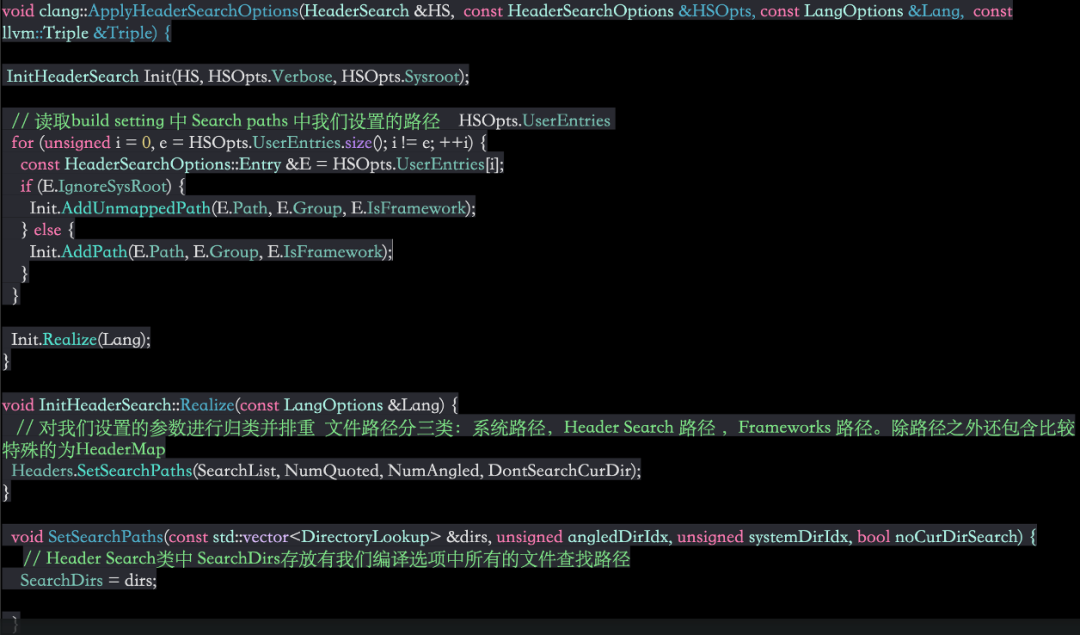Click DontSearchCurDir argument
This screenshot has height=635, width=1080.
tap(559, 471)
